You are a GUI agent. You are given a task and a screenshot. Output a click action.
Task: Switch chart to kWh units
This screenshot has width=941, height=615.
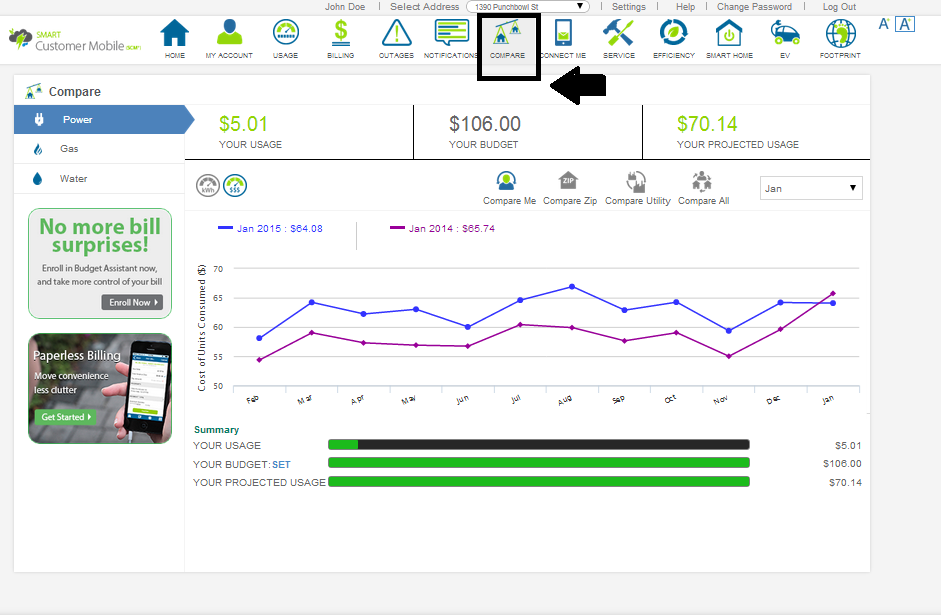coord(208,185)
